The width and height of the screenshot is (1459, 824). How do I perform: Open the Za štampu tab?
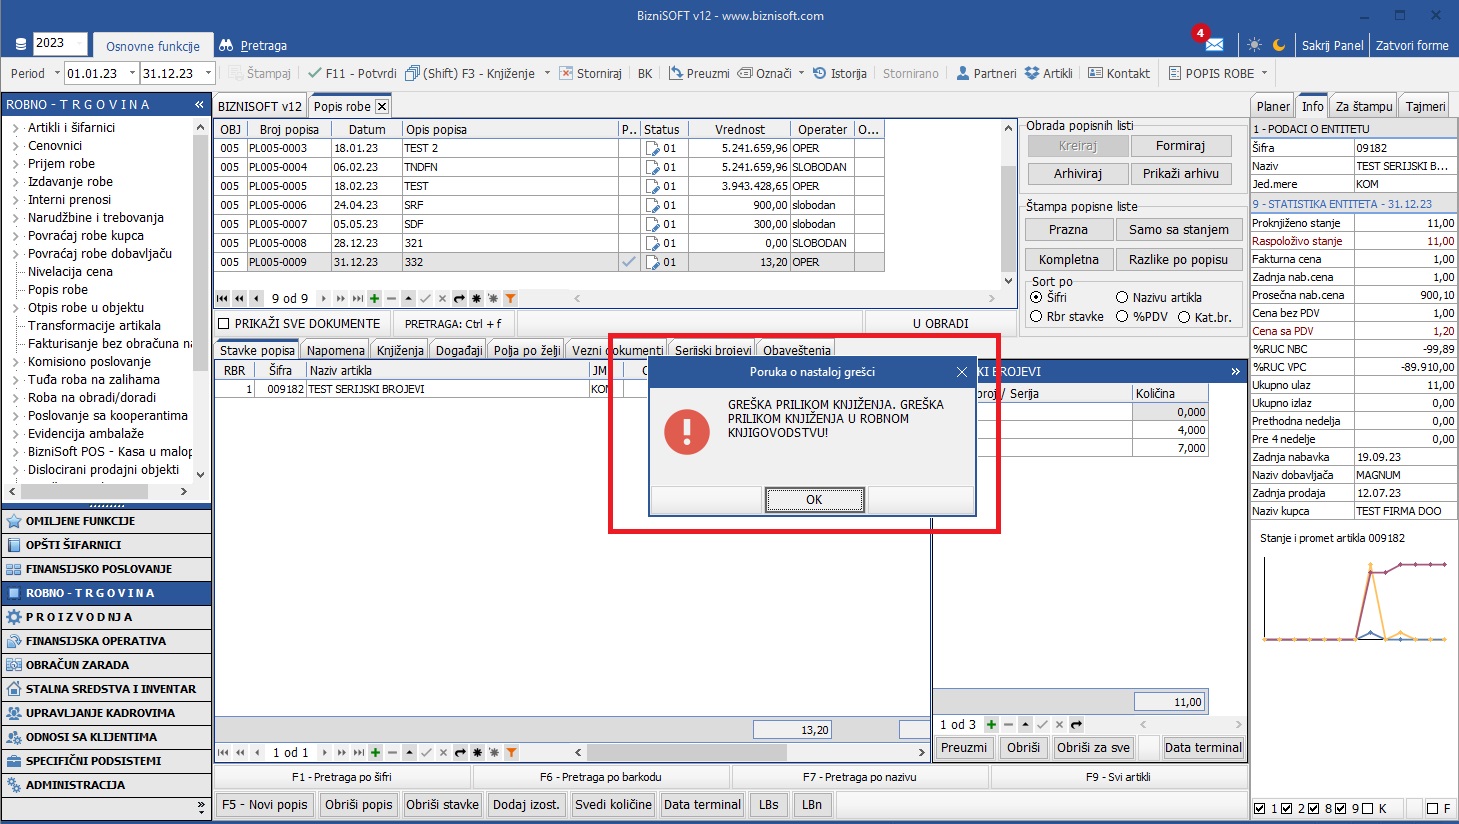pos(1363,106)
